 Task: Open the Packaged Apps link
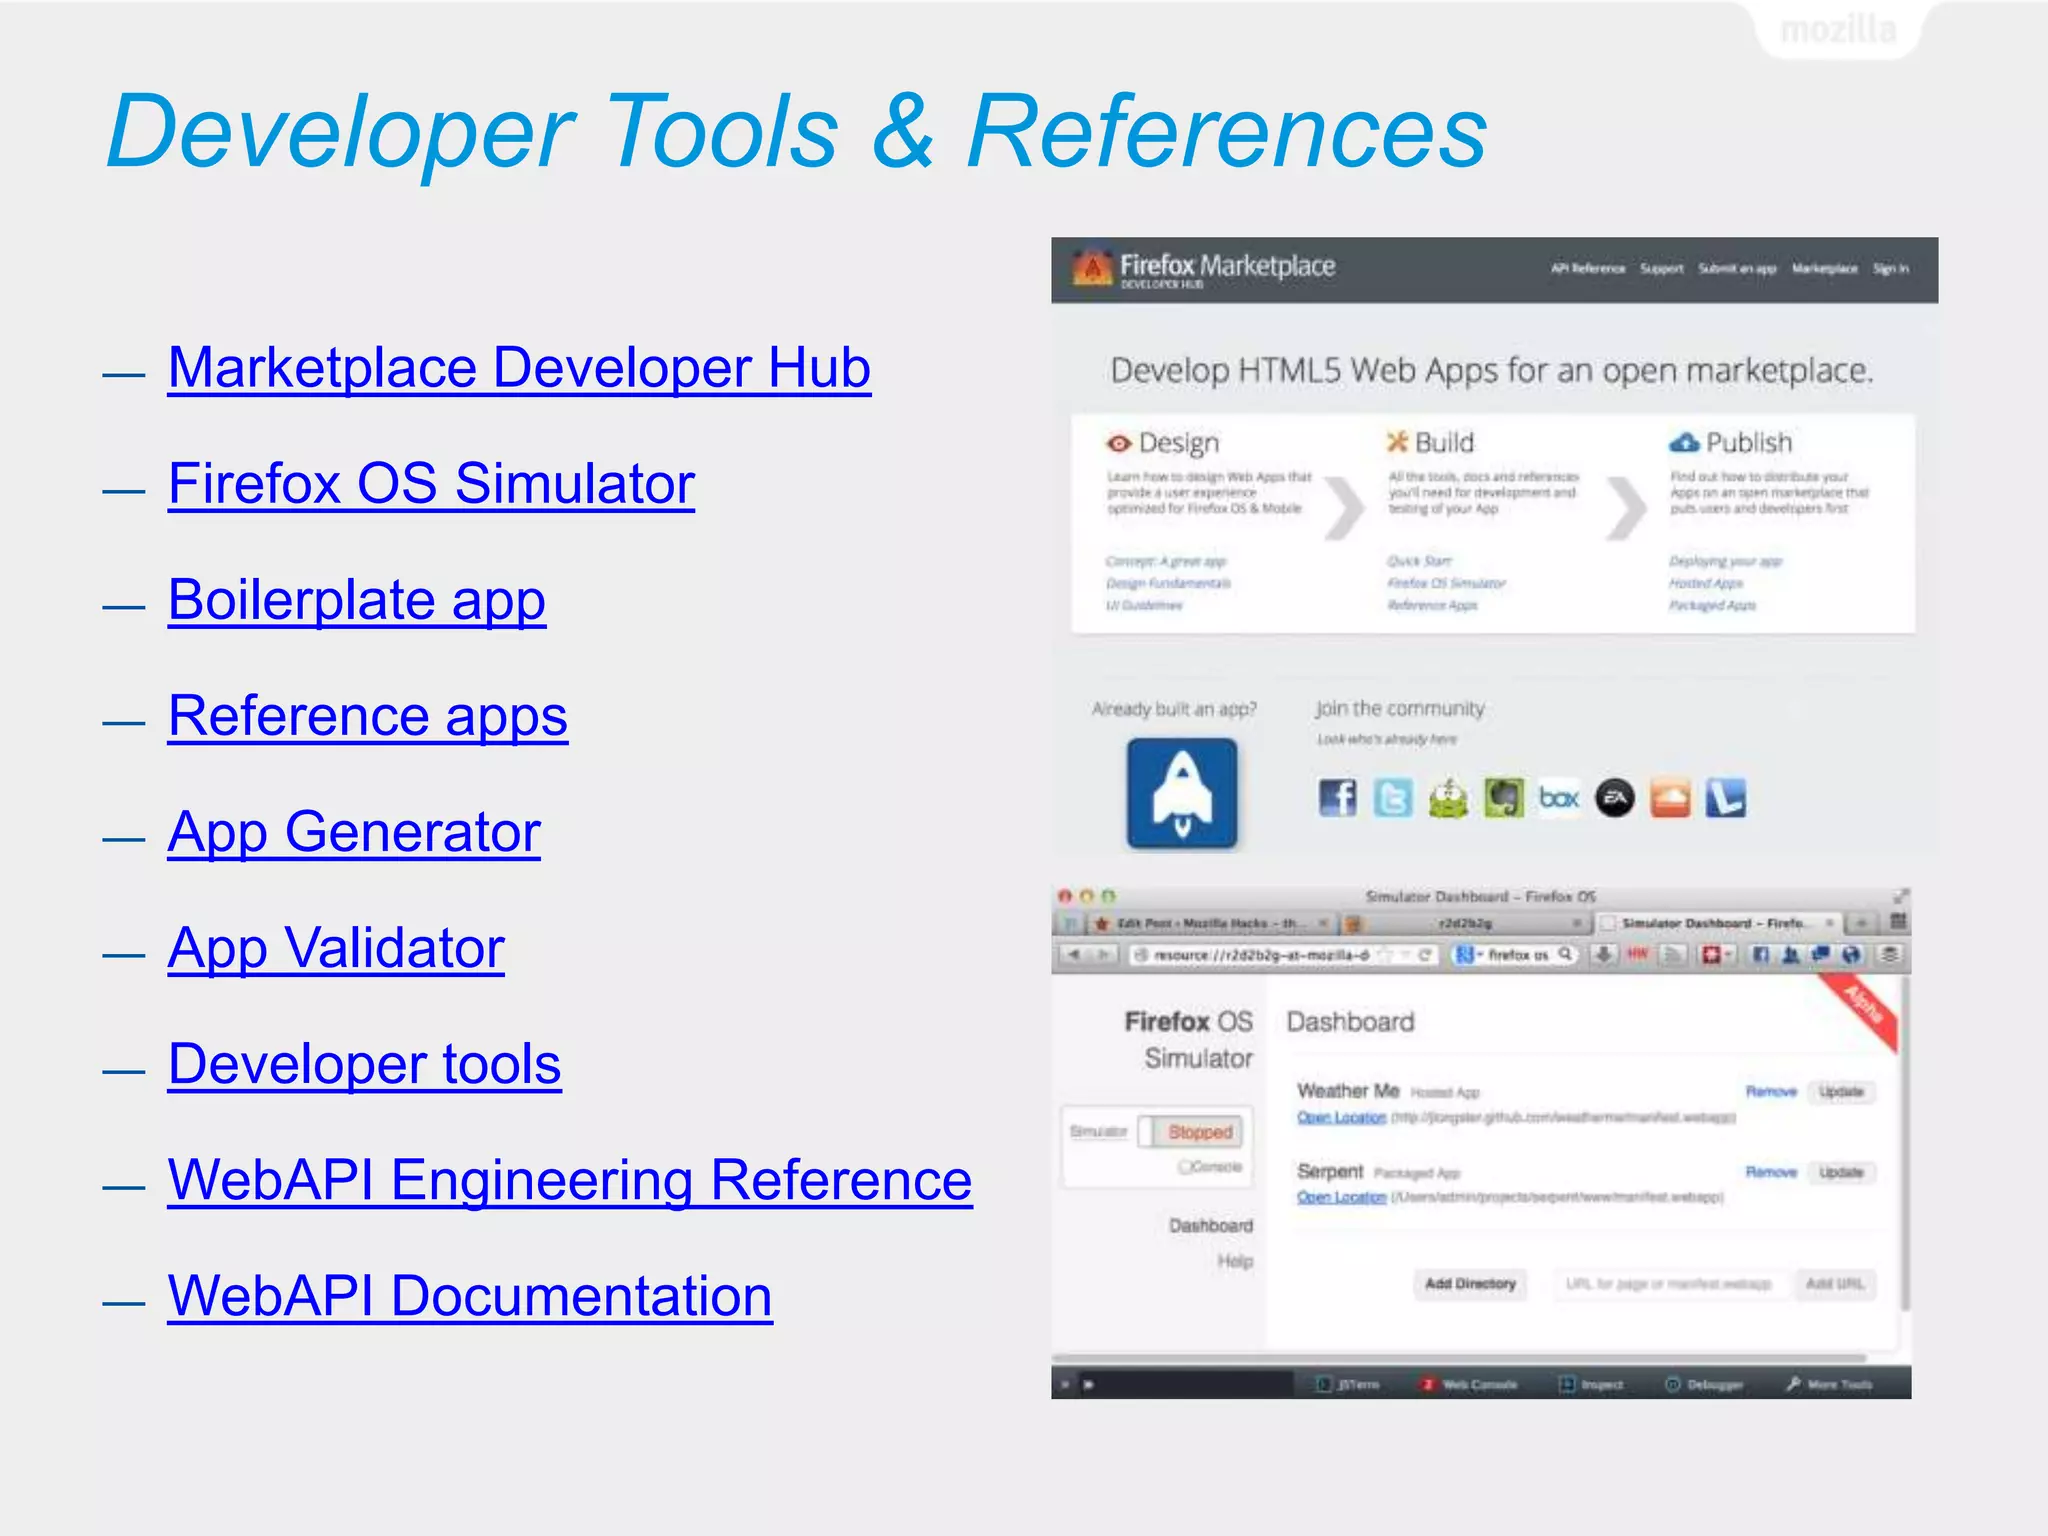click(1712, 605)
